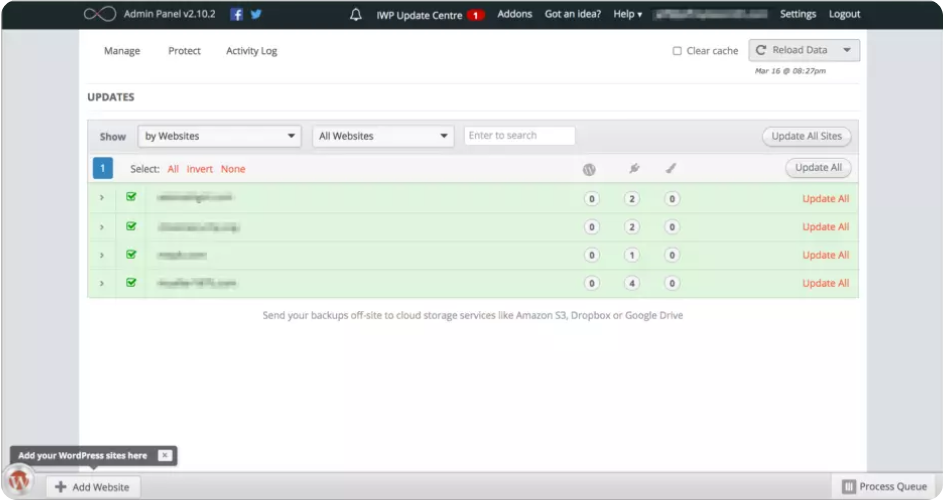943x500 pixels.
Task: Open the Reload Data dropdown arrow
Action: [x=847, y=50]
